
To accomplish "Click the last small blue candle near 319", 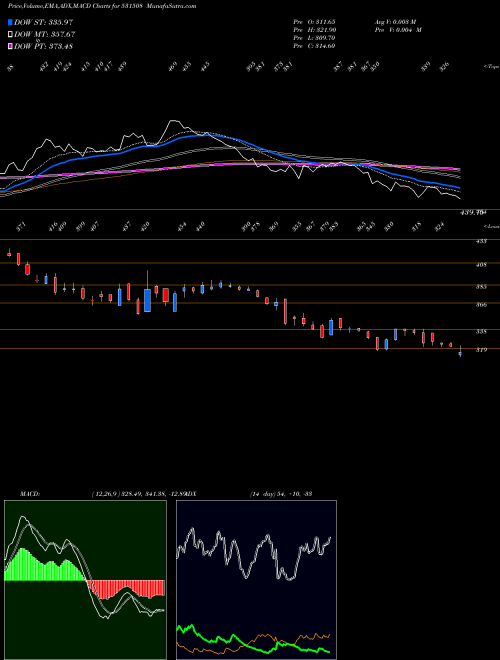I will coord(460,353).
